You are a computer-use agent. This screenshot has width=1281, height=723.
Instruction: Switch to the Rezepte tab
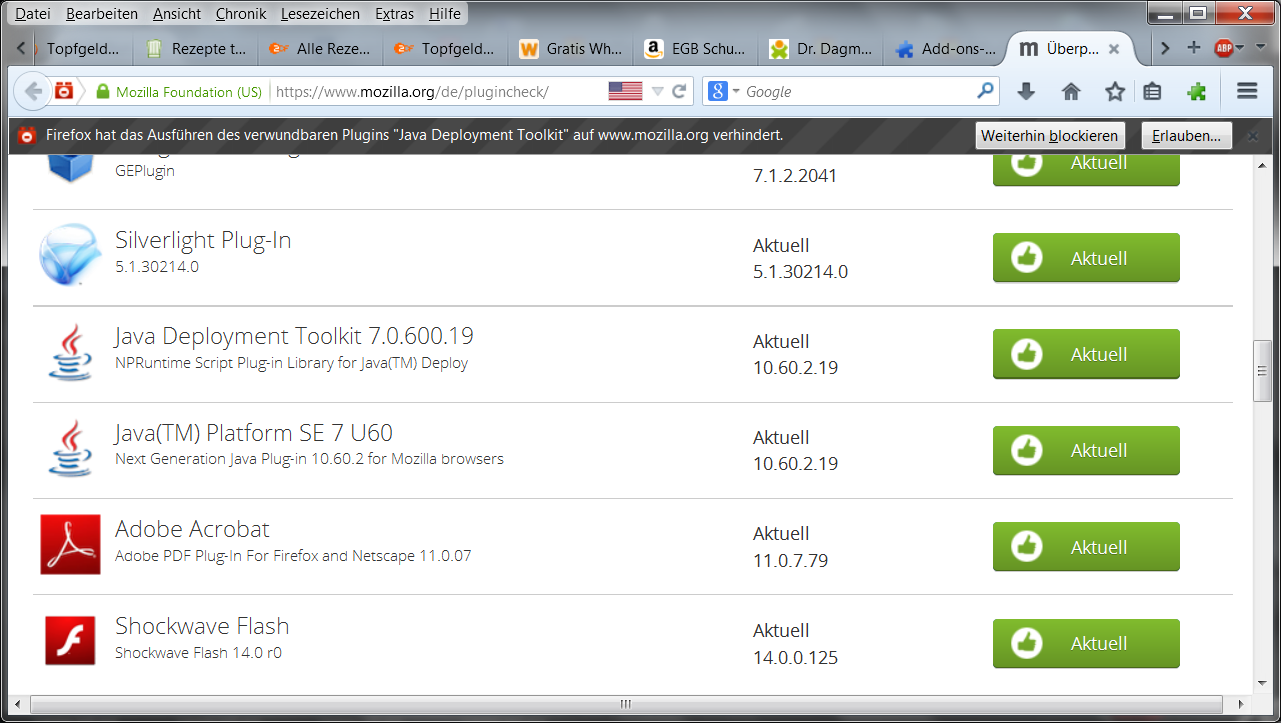click(196, 48)
